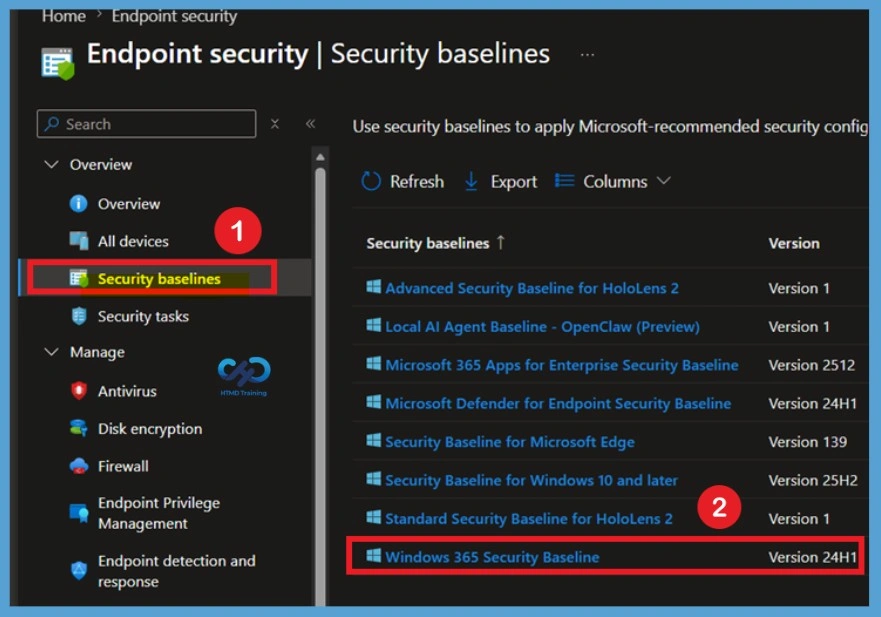881x617 pixels.
Task: Open Security Baseline for Microsoft Edge
Action: point(510,442)
